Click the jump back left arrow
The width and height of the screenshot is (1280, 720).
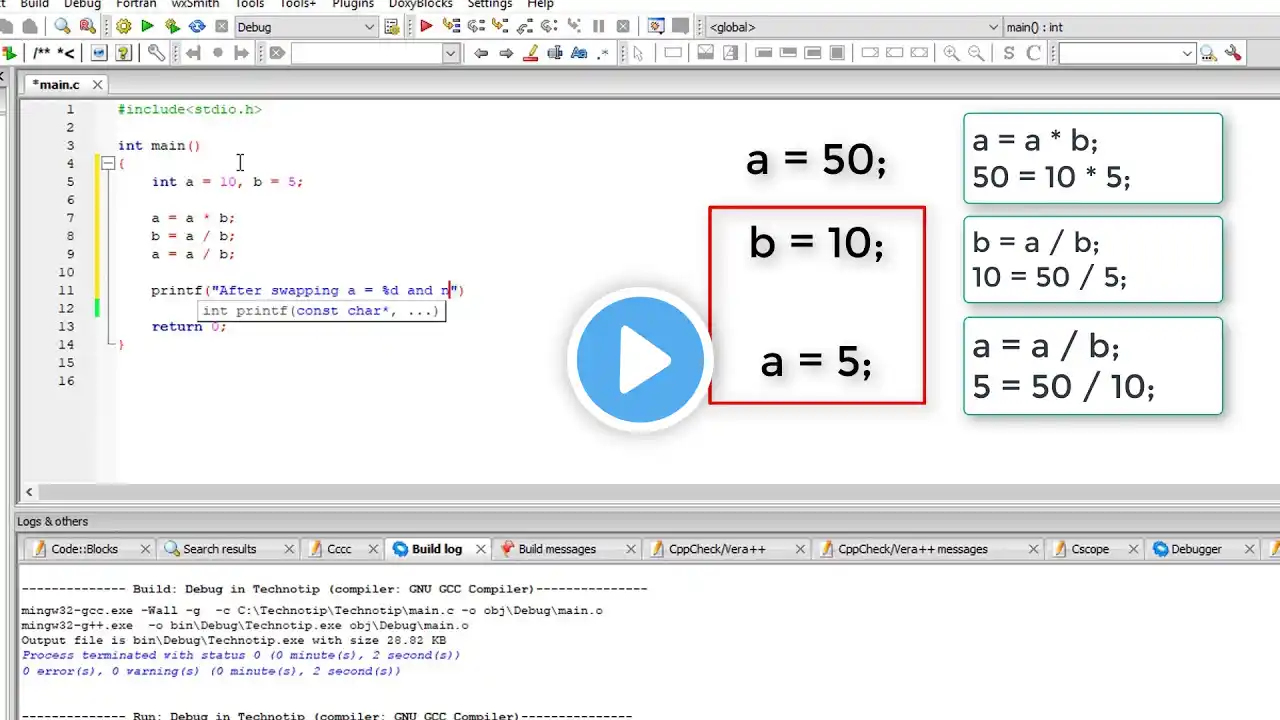tap(481, 53)
